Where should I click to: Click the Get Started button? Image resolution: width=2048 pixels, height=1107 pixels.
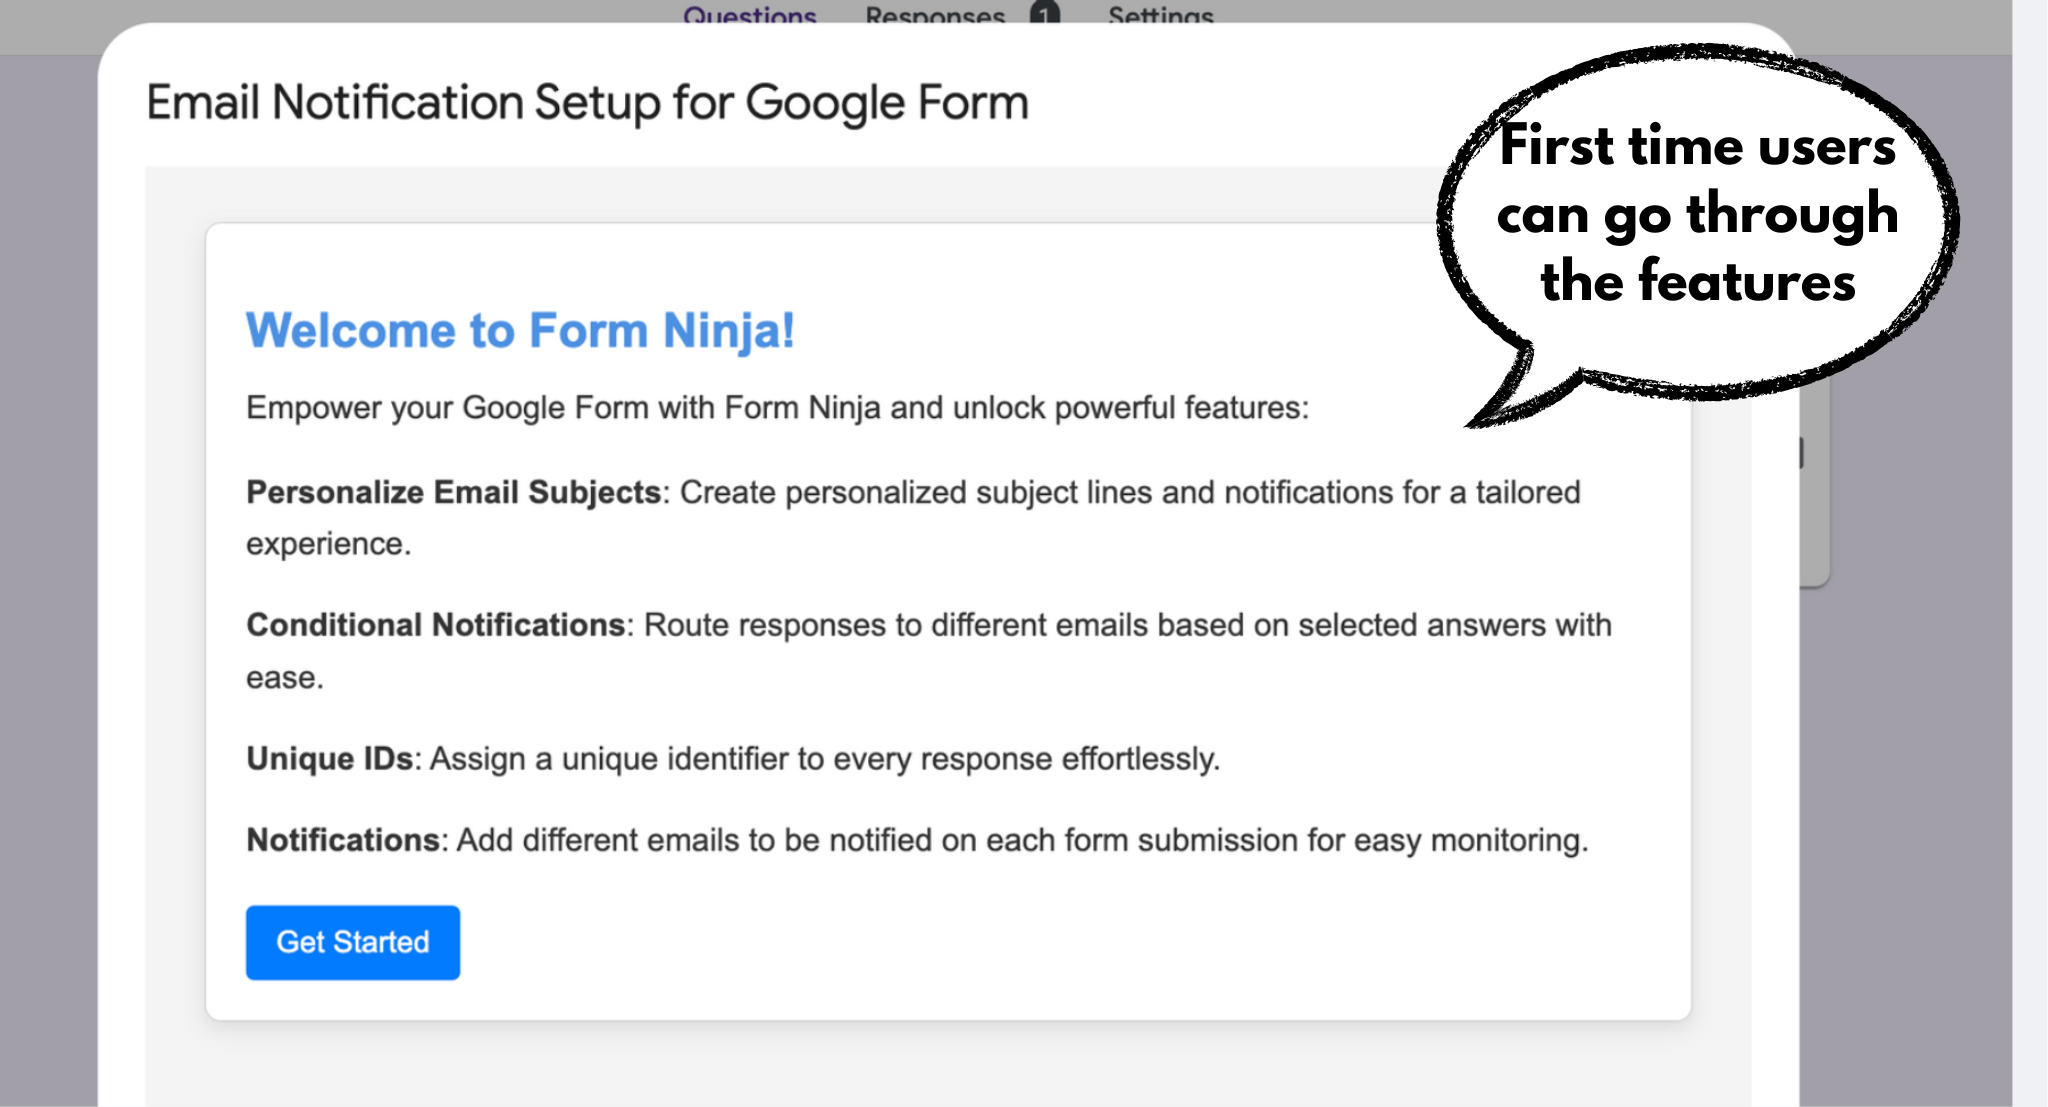click(x=352, y=942)
